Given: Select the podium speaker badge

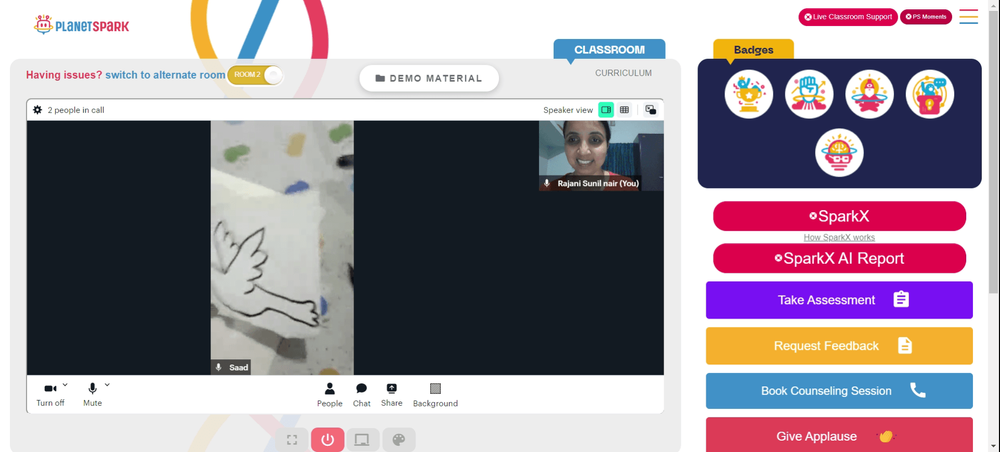Looking at the screenshot, I should (930, 94).
